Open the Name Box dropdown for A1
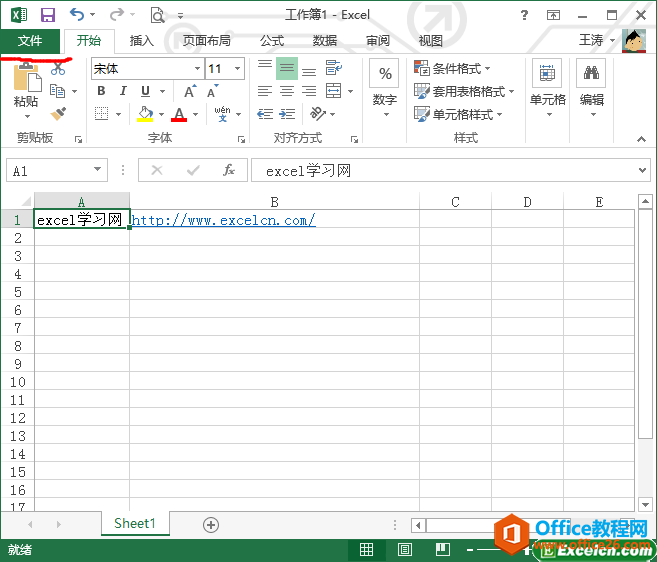Viewport: 657px width, 562px height. point(97,170)
